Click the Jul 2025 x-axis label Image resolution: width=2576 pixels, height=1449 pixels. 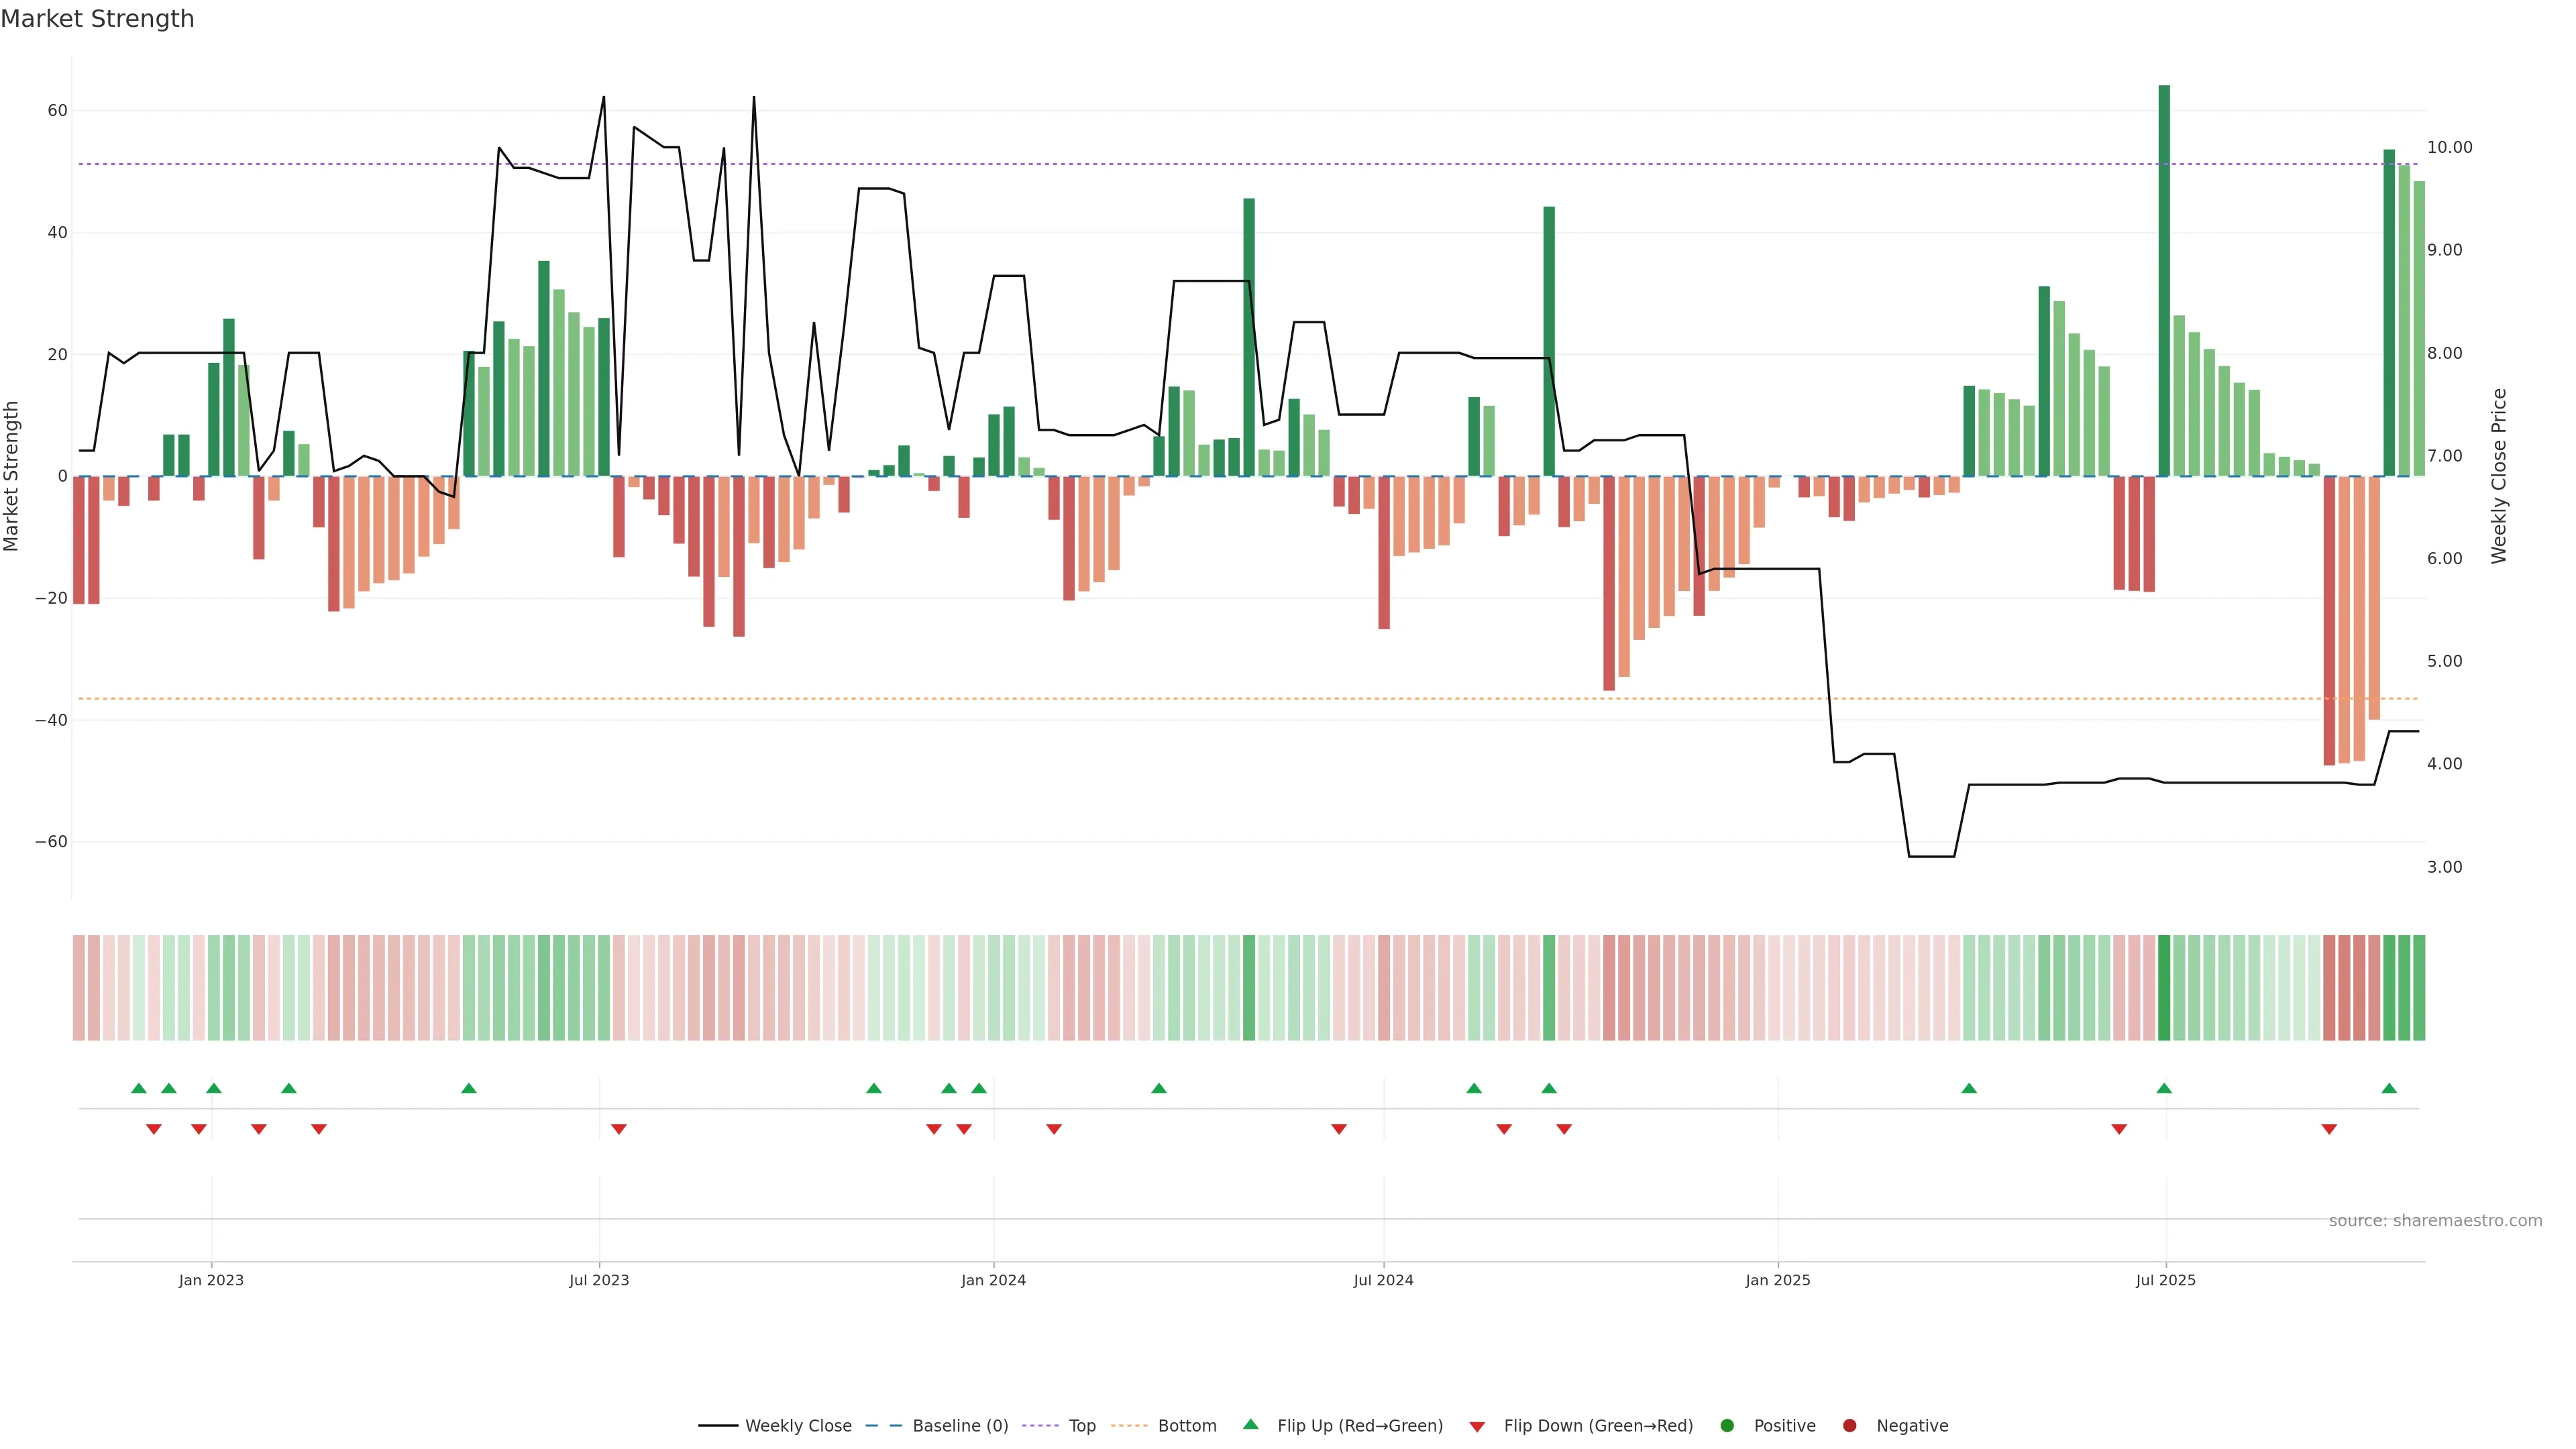2165,1280
